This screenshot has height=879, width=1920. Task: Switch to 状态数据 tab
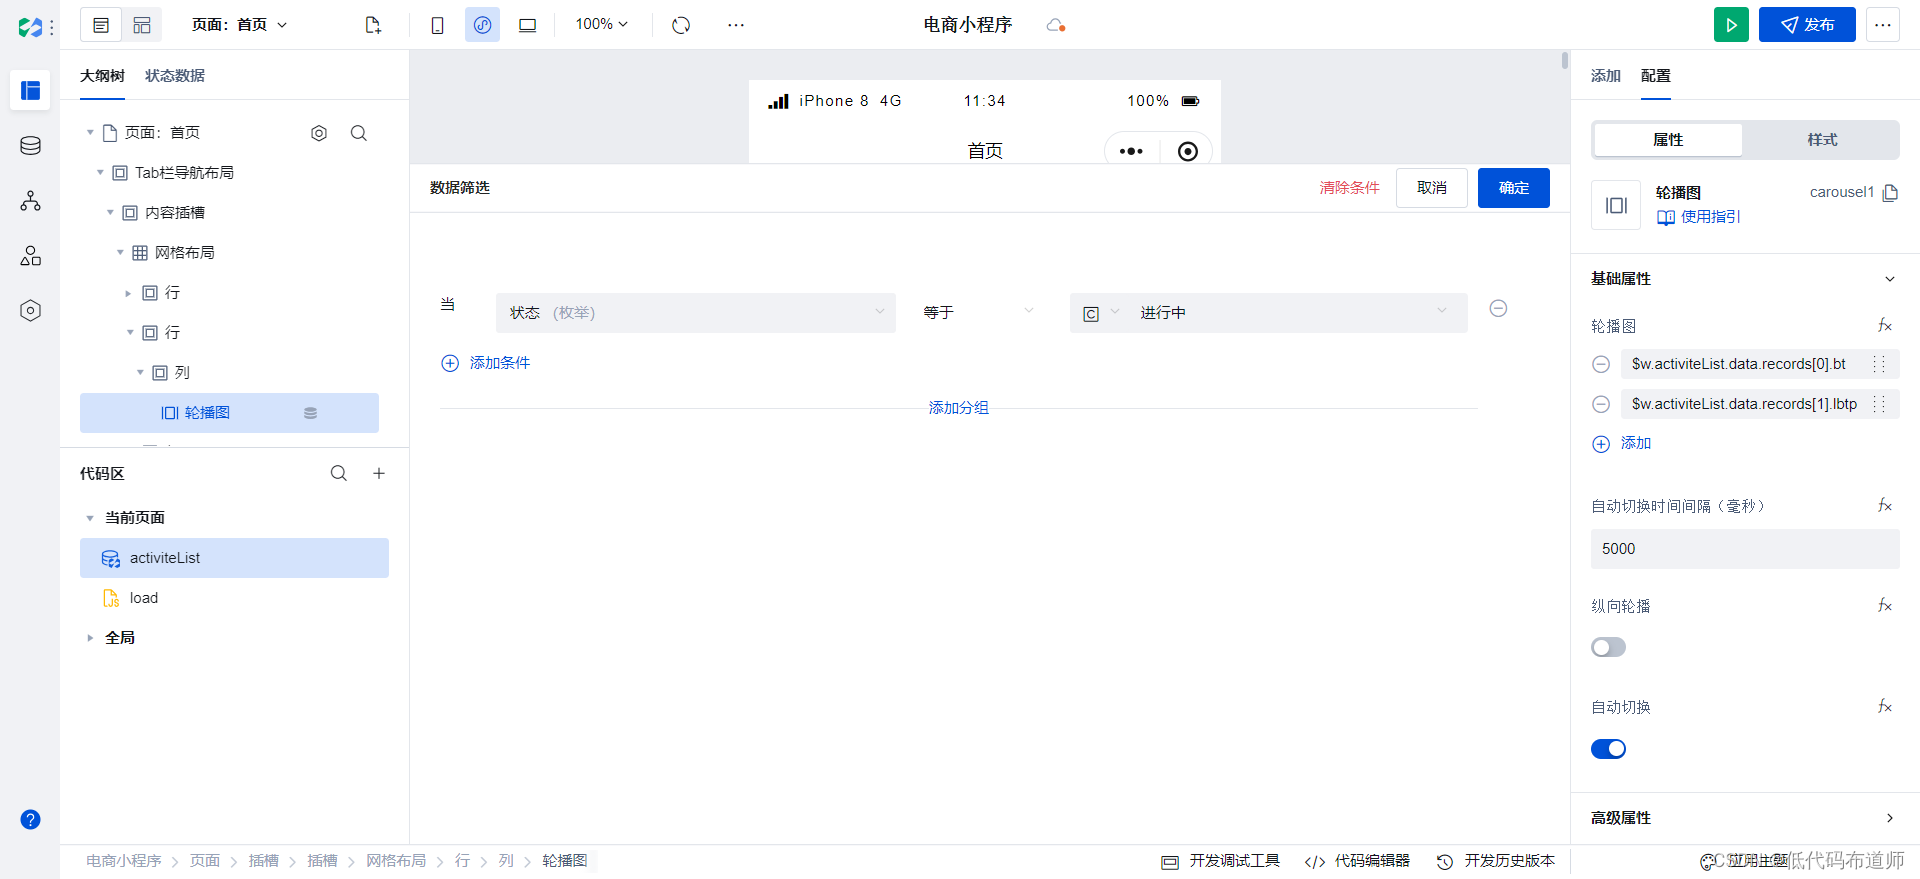[175, 76]
